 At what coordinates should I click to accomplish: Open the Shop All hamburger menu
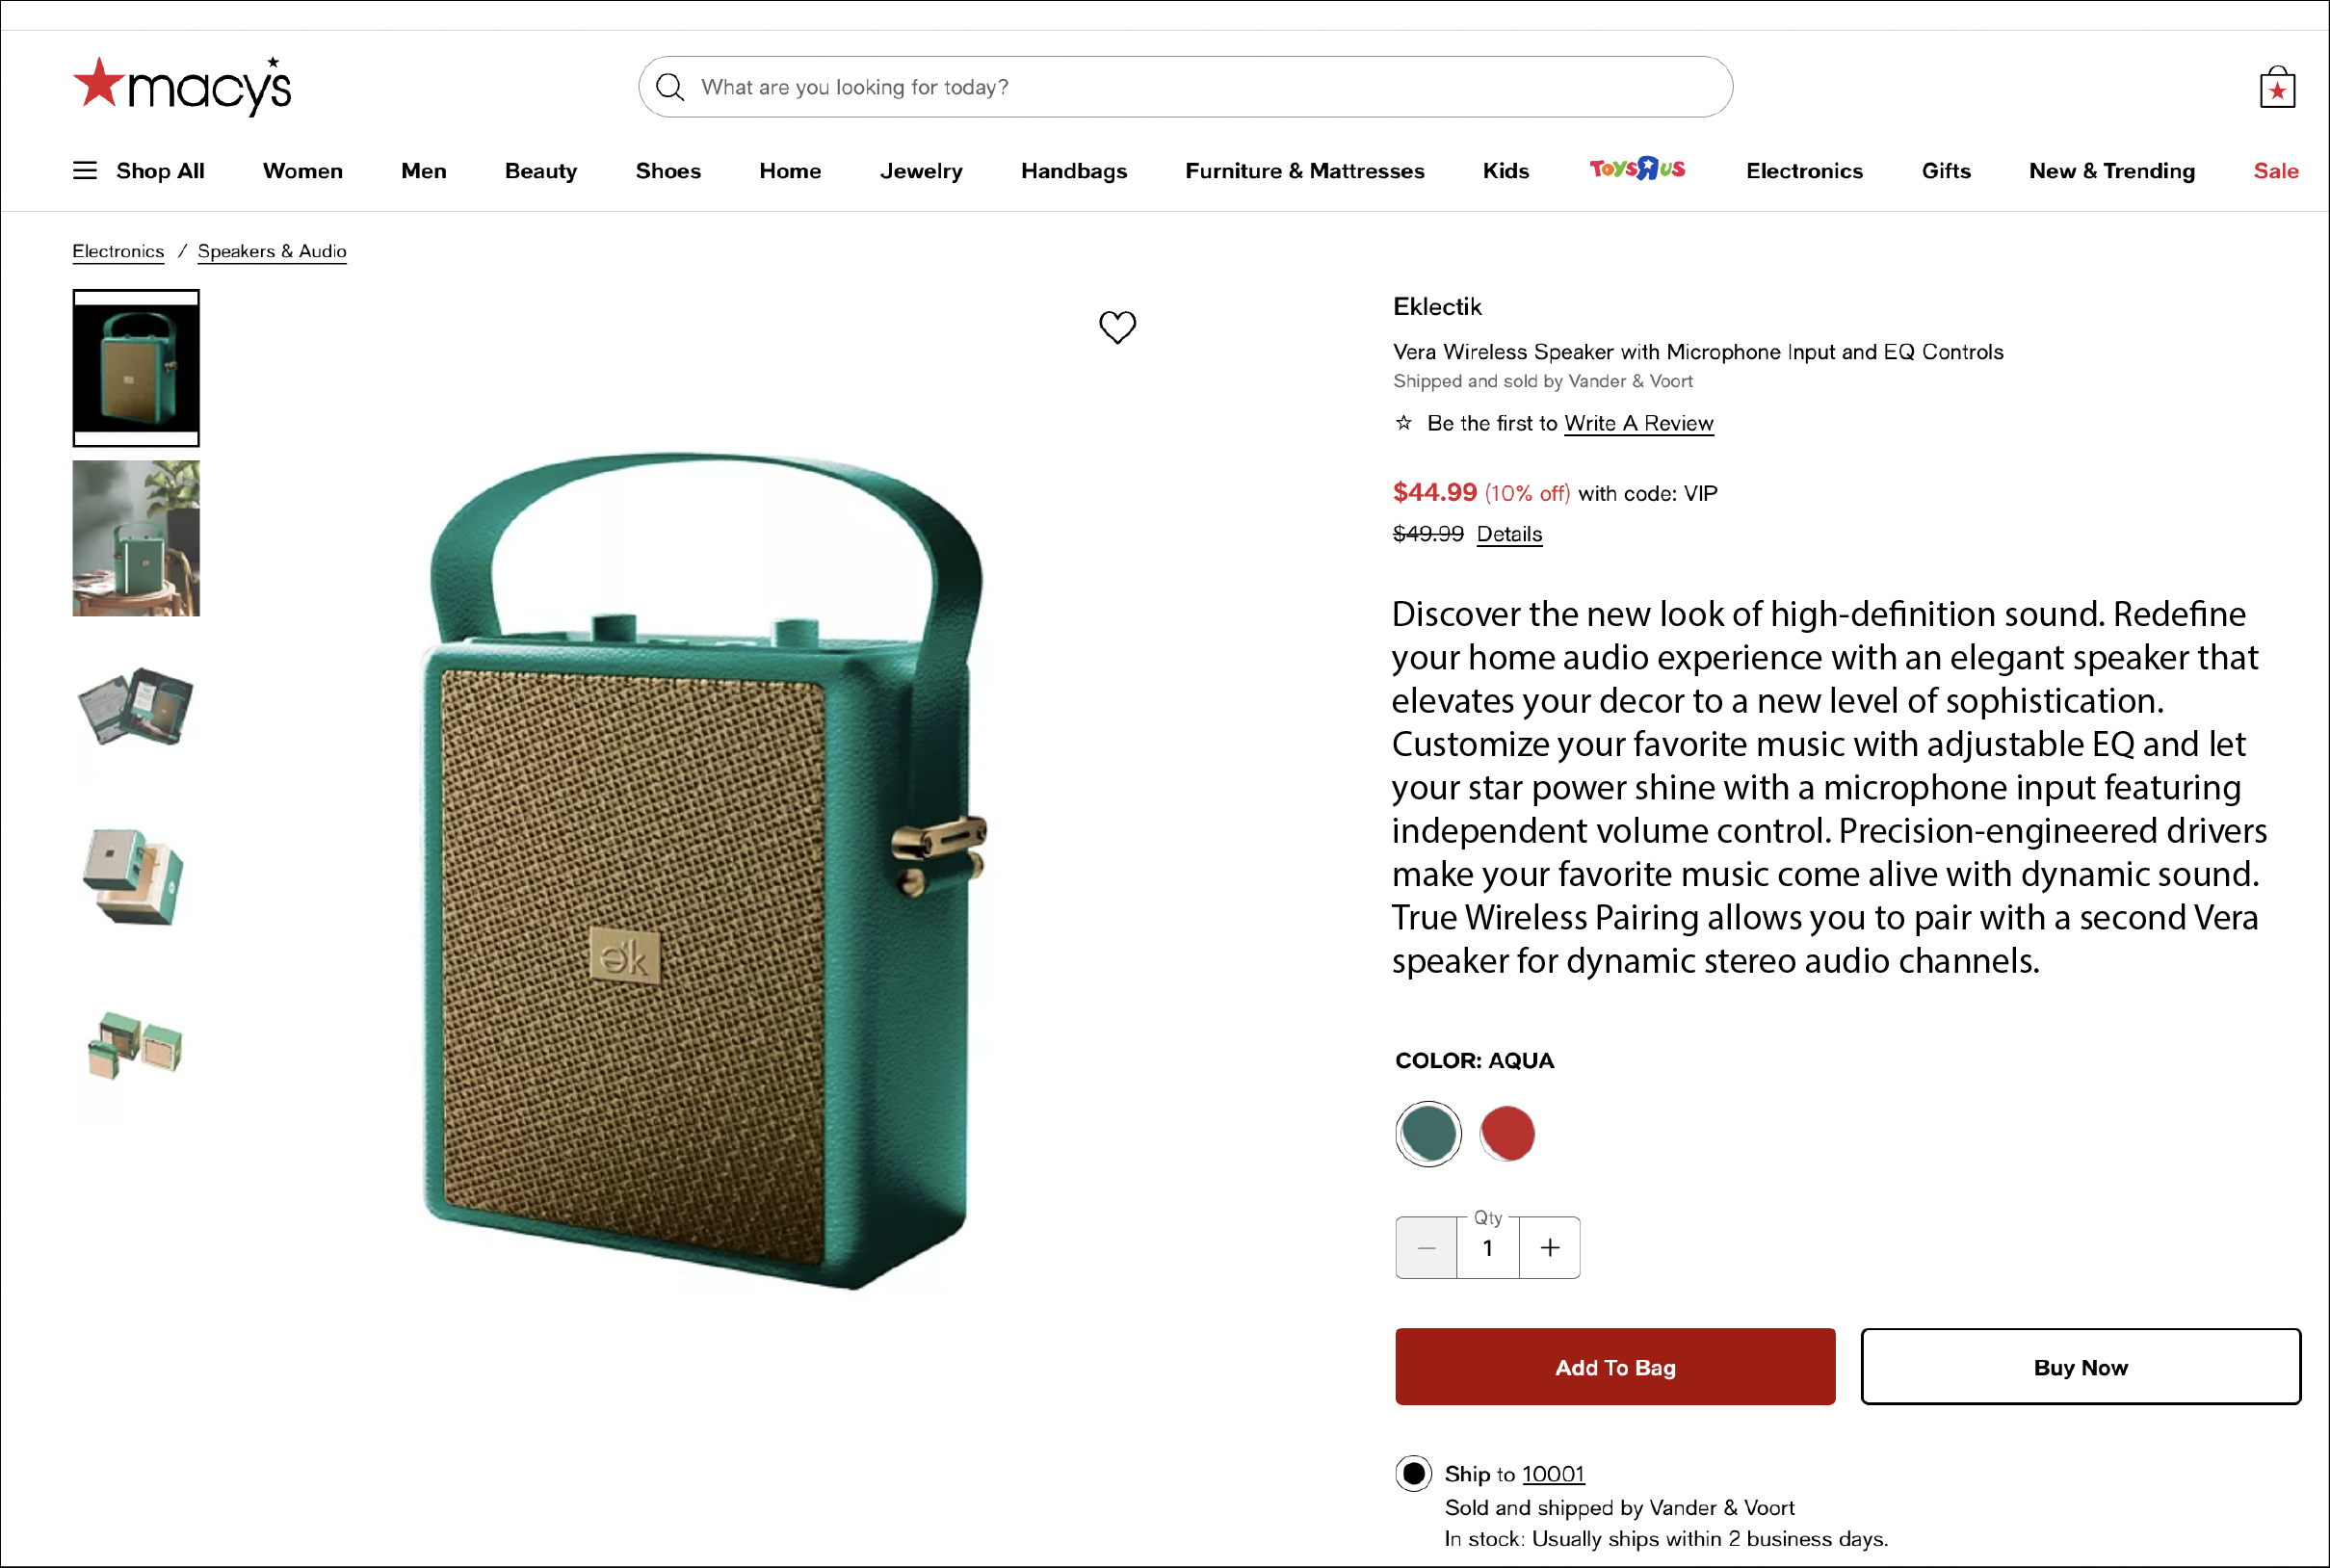pos(86,171)
